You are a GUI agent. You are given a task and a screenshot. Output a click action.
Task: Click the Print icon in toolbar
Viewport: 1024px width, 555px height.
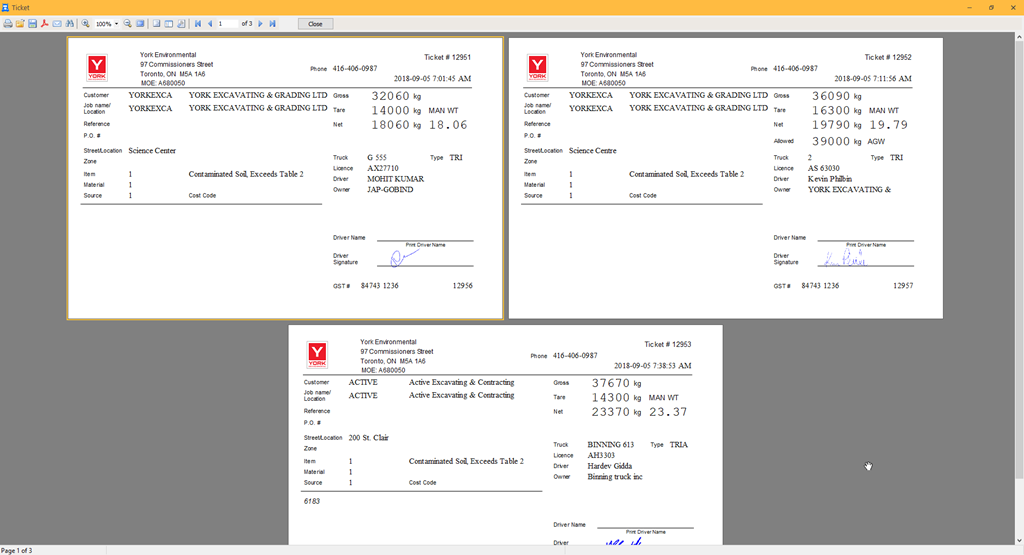[8, 23]
